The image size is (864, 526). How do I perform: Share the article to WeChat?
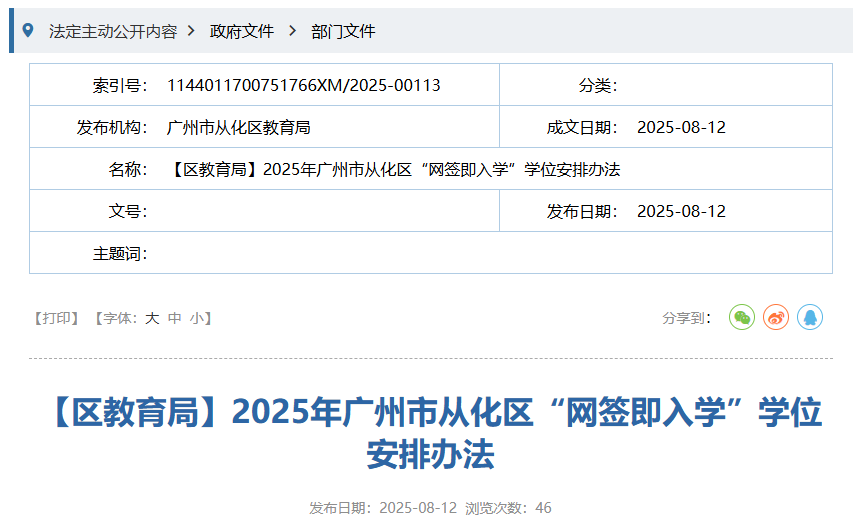742,318
